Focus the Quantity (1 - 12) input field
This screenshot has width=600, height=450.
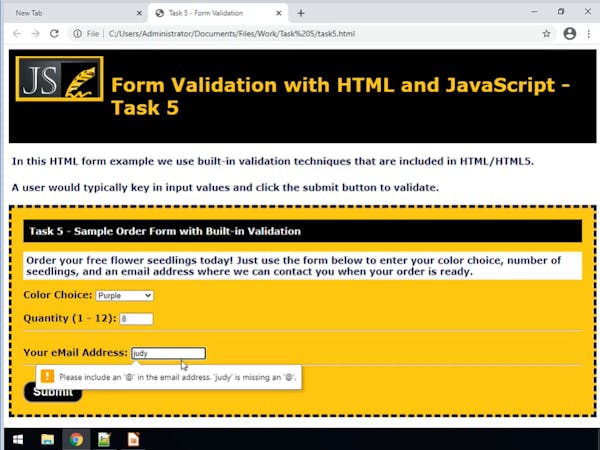pyautogui.click(x=136, y=319)
